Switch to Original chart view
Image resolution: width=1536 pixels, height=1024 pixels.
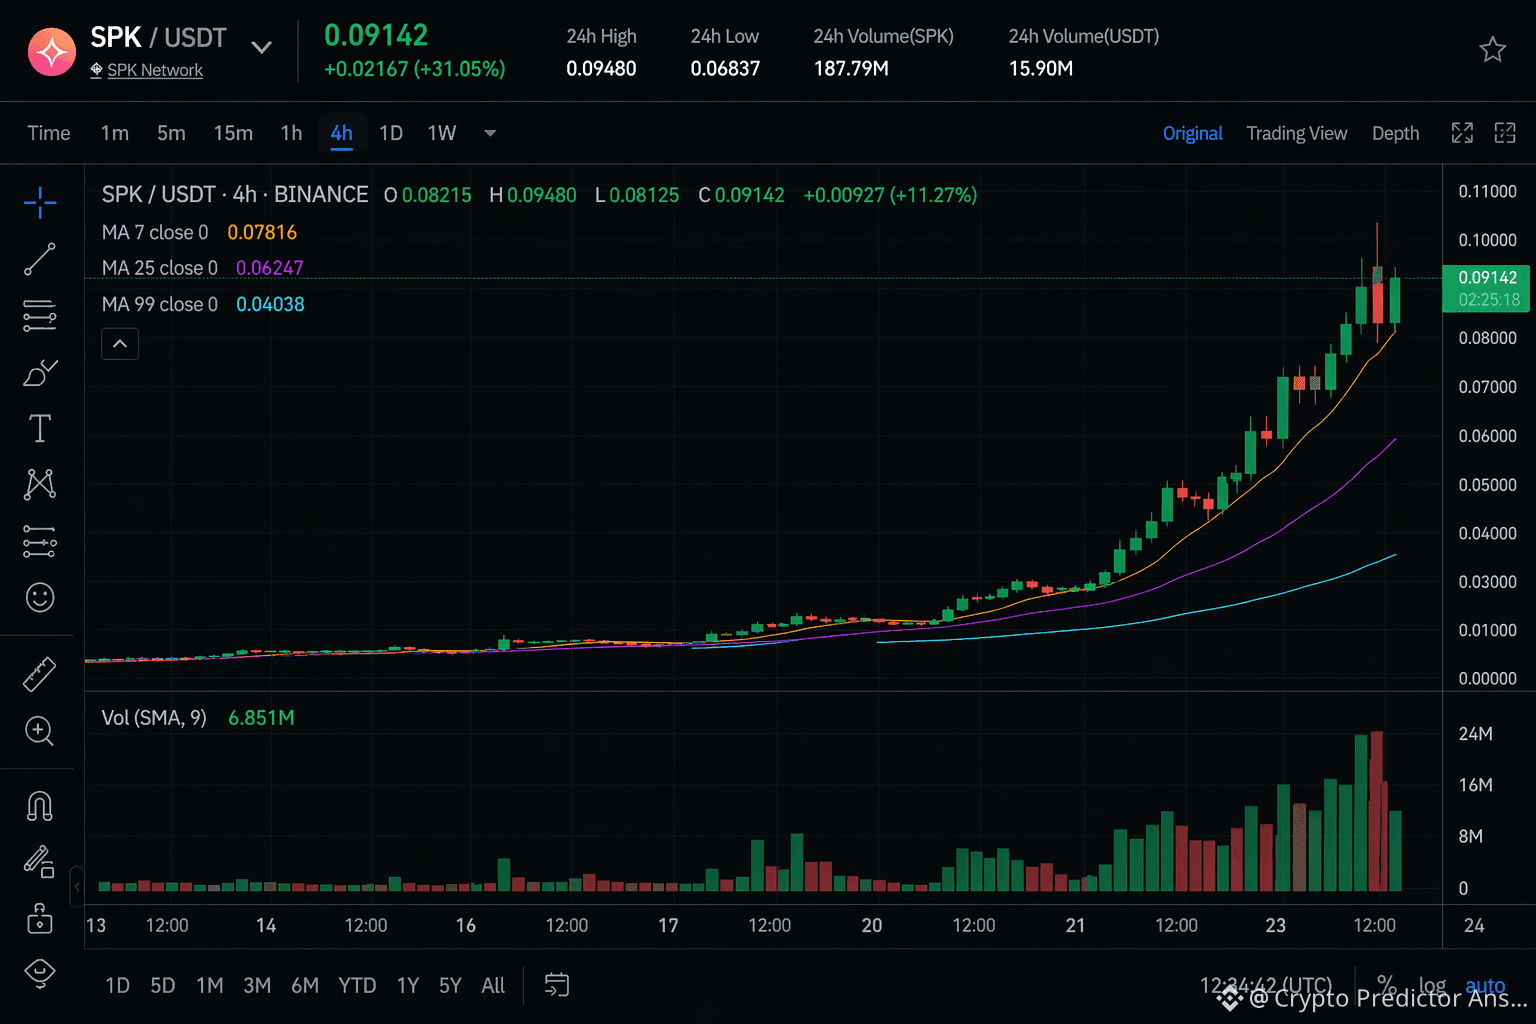click(1192, 133)
